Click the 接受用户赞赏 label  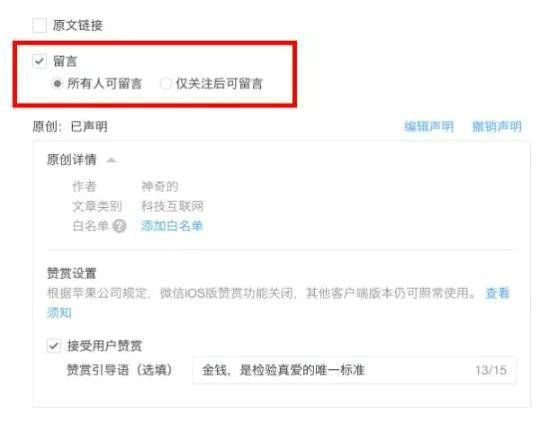point(105,346)
